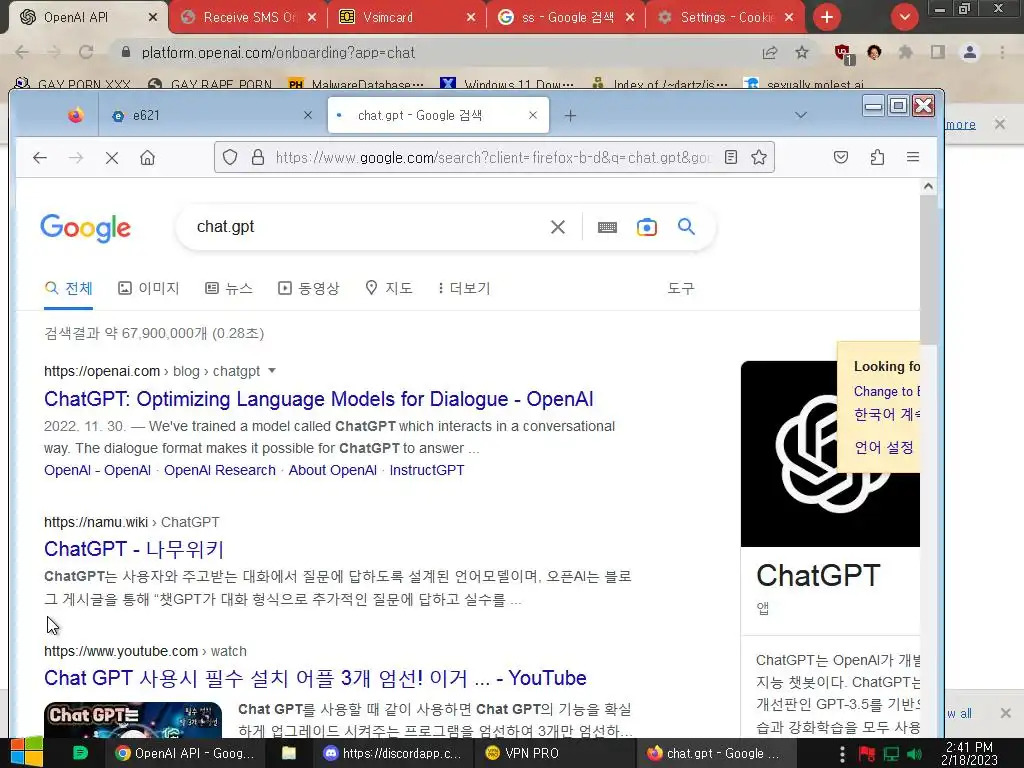Open Chrome three-dot menu
Screen dimensions: 1024x768
coord(1002,52)
